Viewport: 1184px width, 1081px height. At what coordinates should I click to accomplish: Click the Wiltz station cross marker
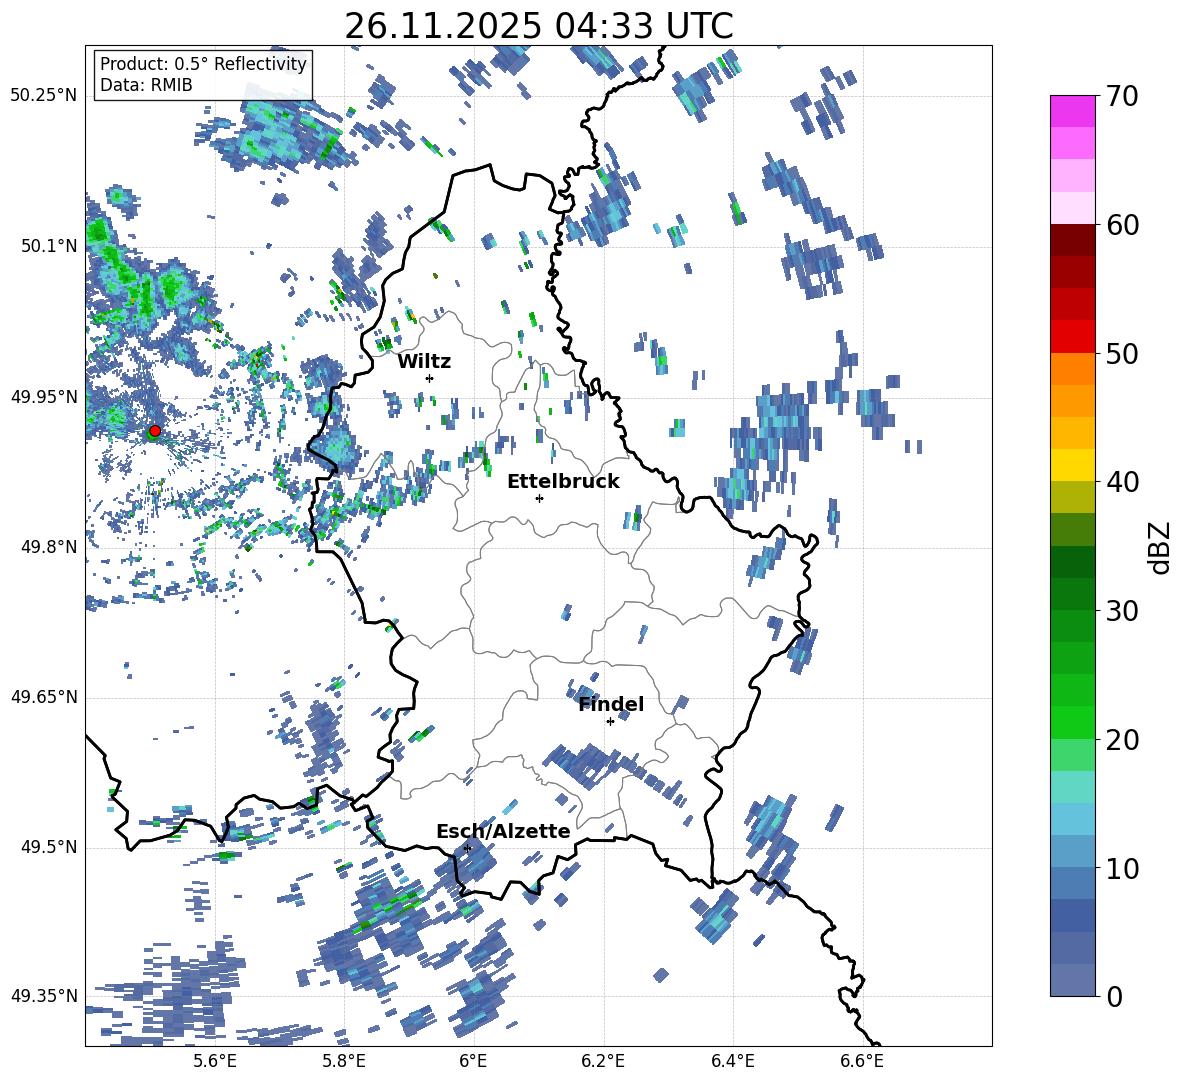[x=430, y=378]
